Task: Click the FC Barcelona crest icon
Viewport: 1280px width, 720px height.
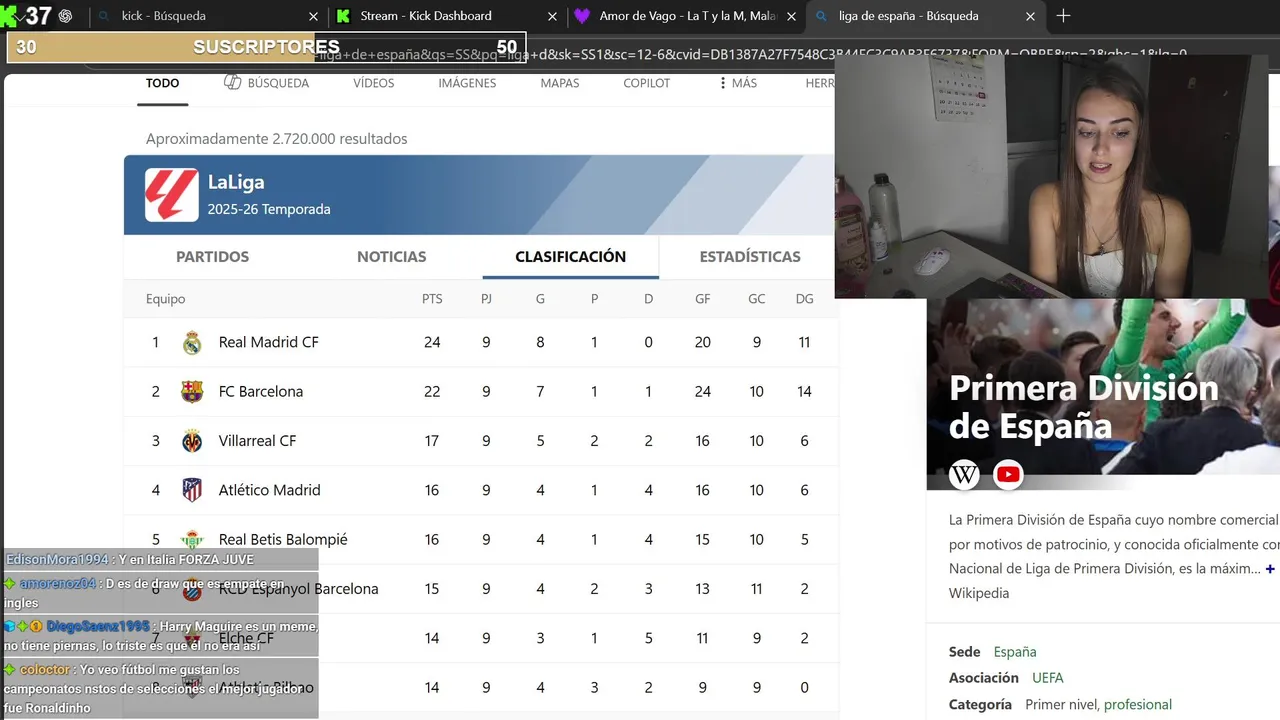Action: point(192,392)
